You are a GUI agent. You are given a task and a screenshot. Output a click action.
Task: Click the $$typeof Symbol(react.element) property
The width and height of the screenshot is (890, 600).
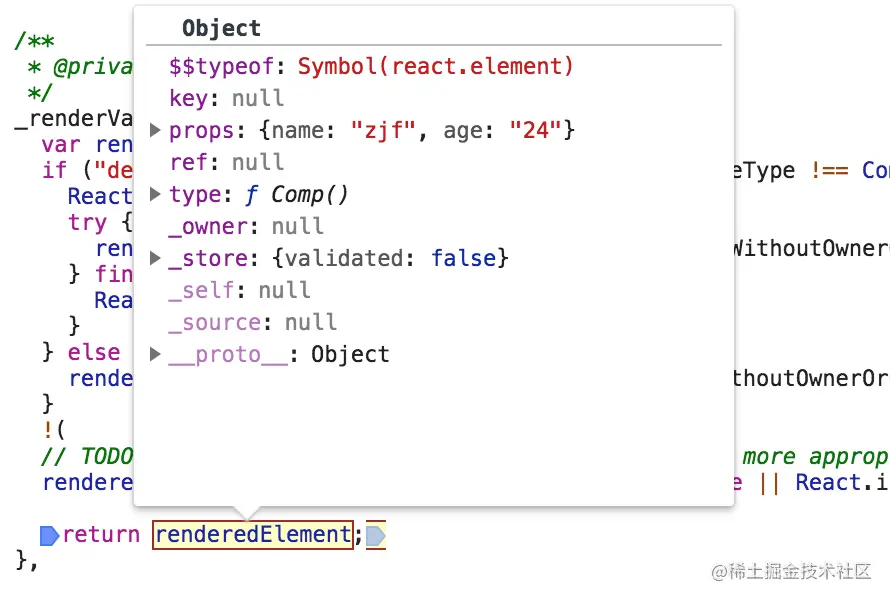point(371,66)
